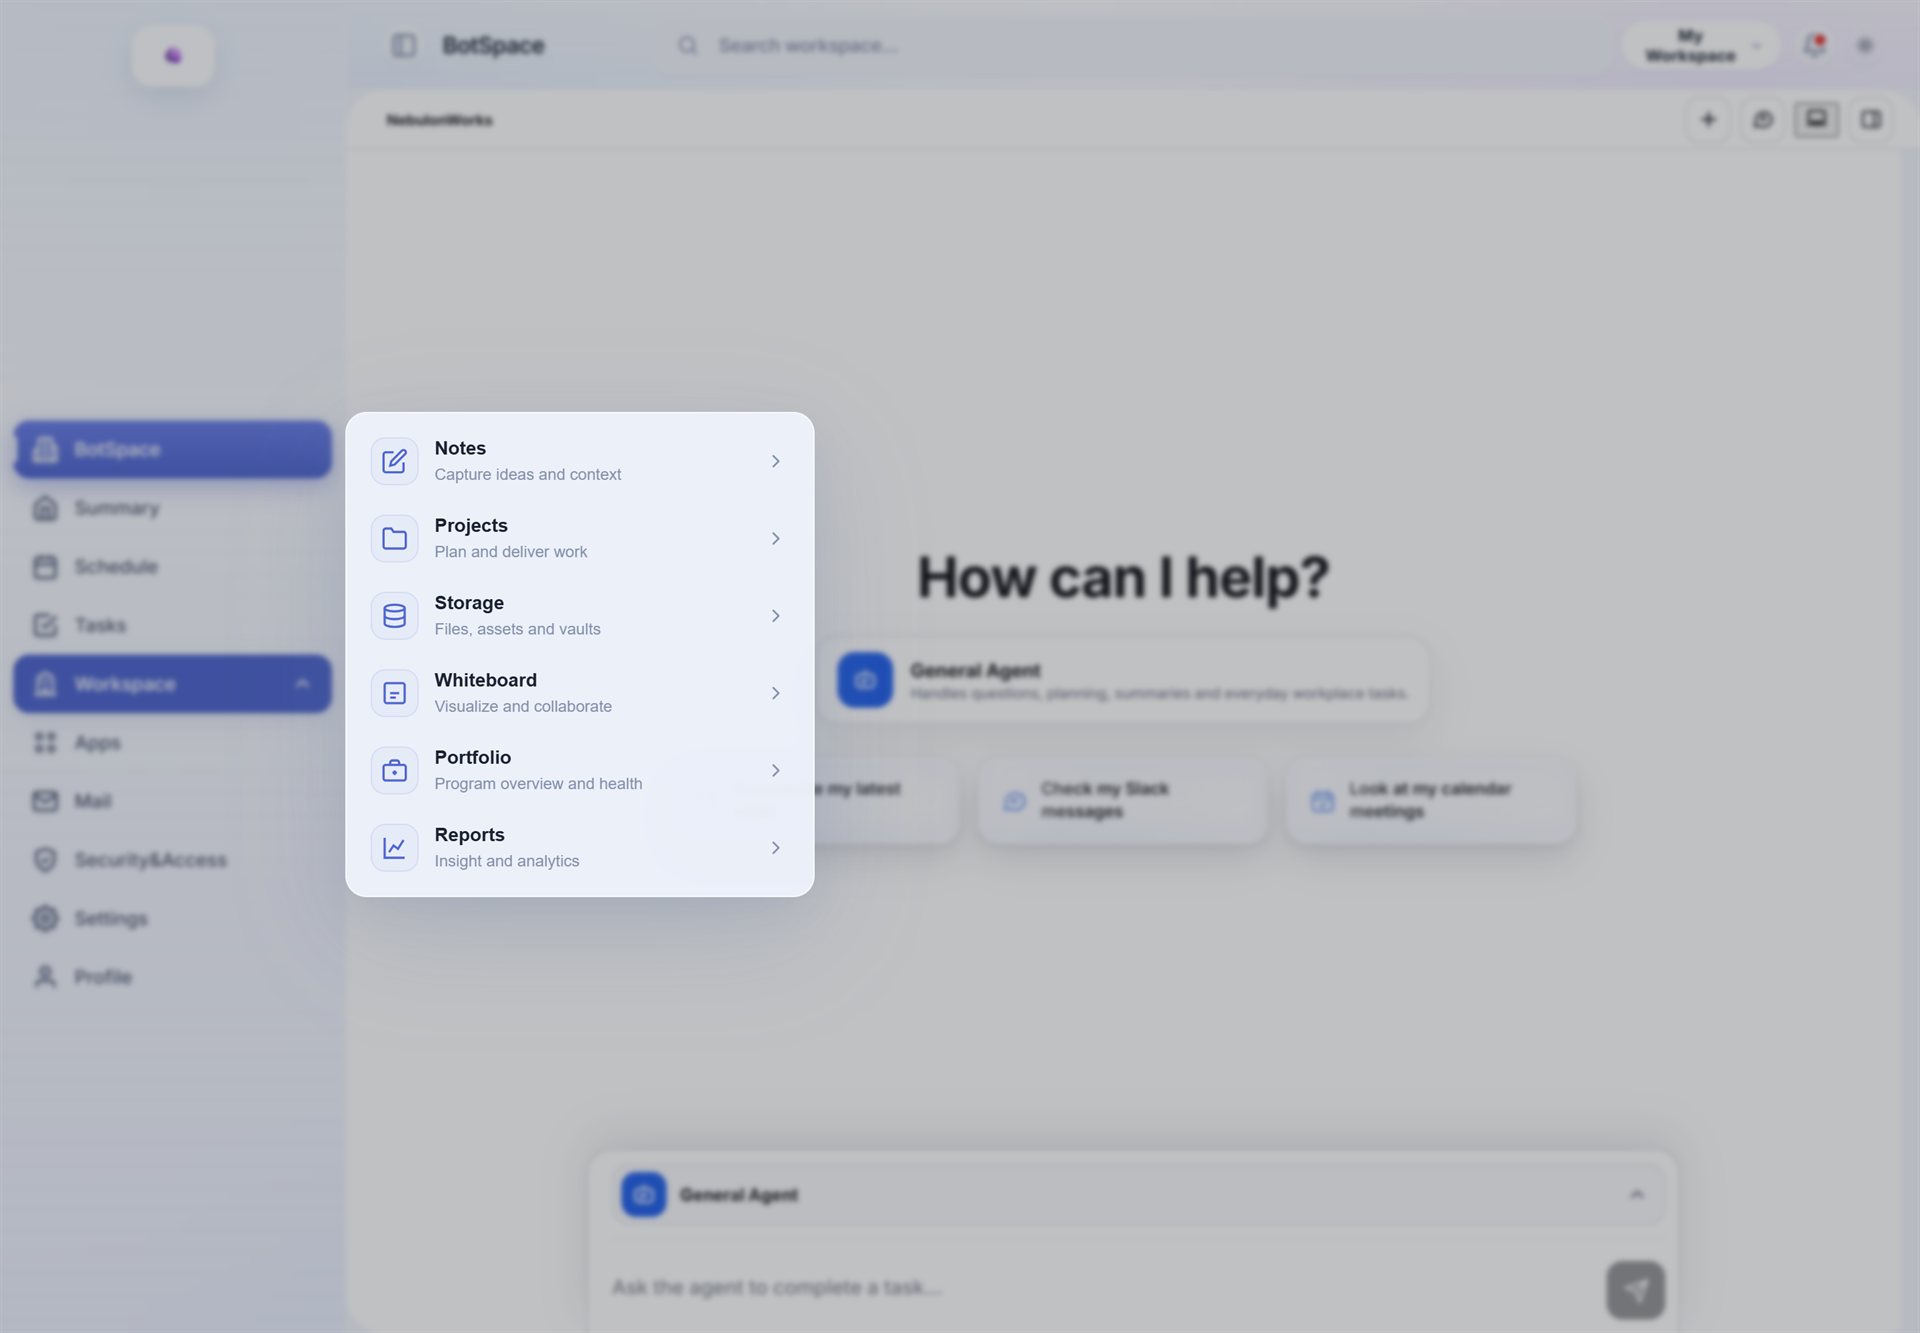Image resolution: width=1920 pixels, height=1333 pixels.
Task: Select Portfolio menu label
Action: [x=472, y=757]
